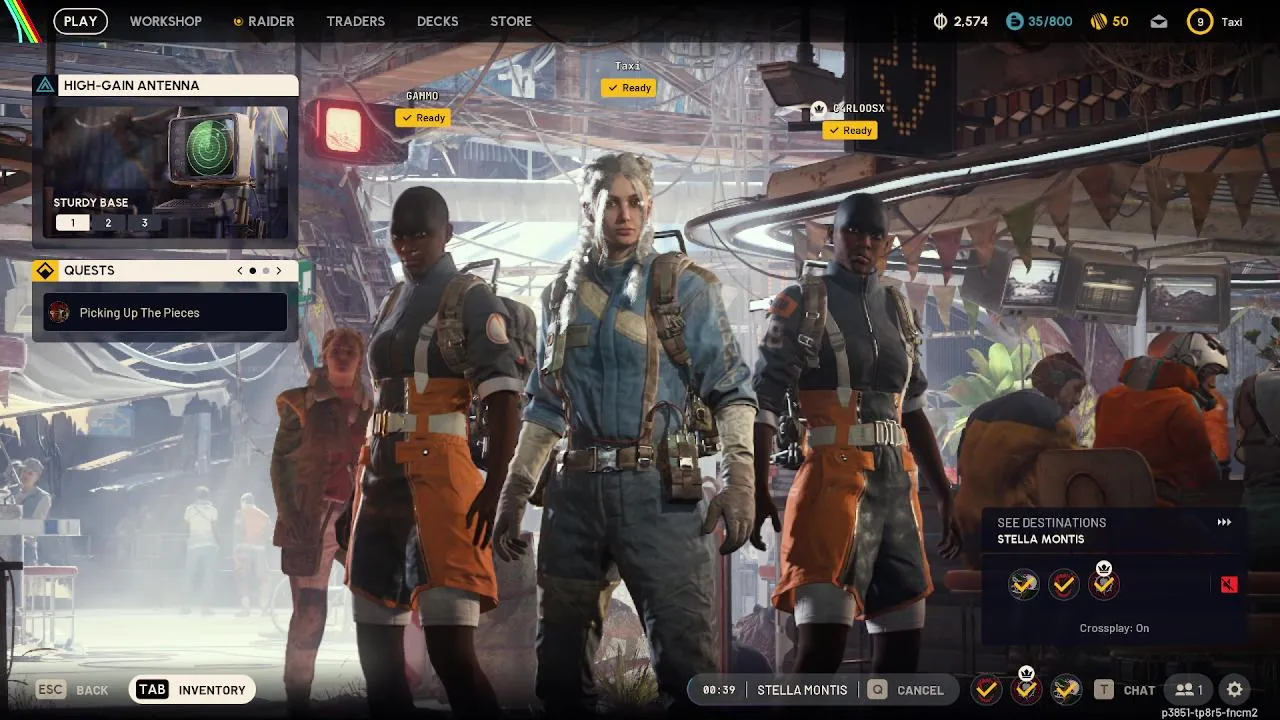1280x720 pixels.
Task: Cancel matchmaking with the CANCEL button
Action: (907, 690)
